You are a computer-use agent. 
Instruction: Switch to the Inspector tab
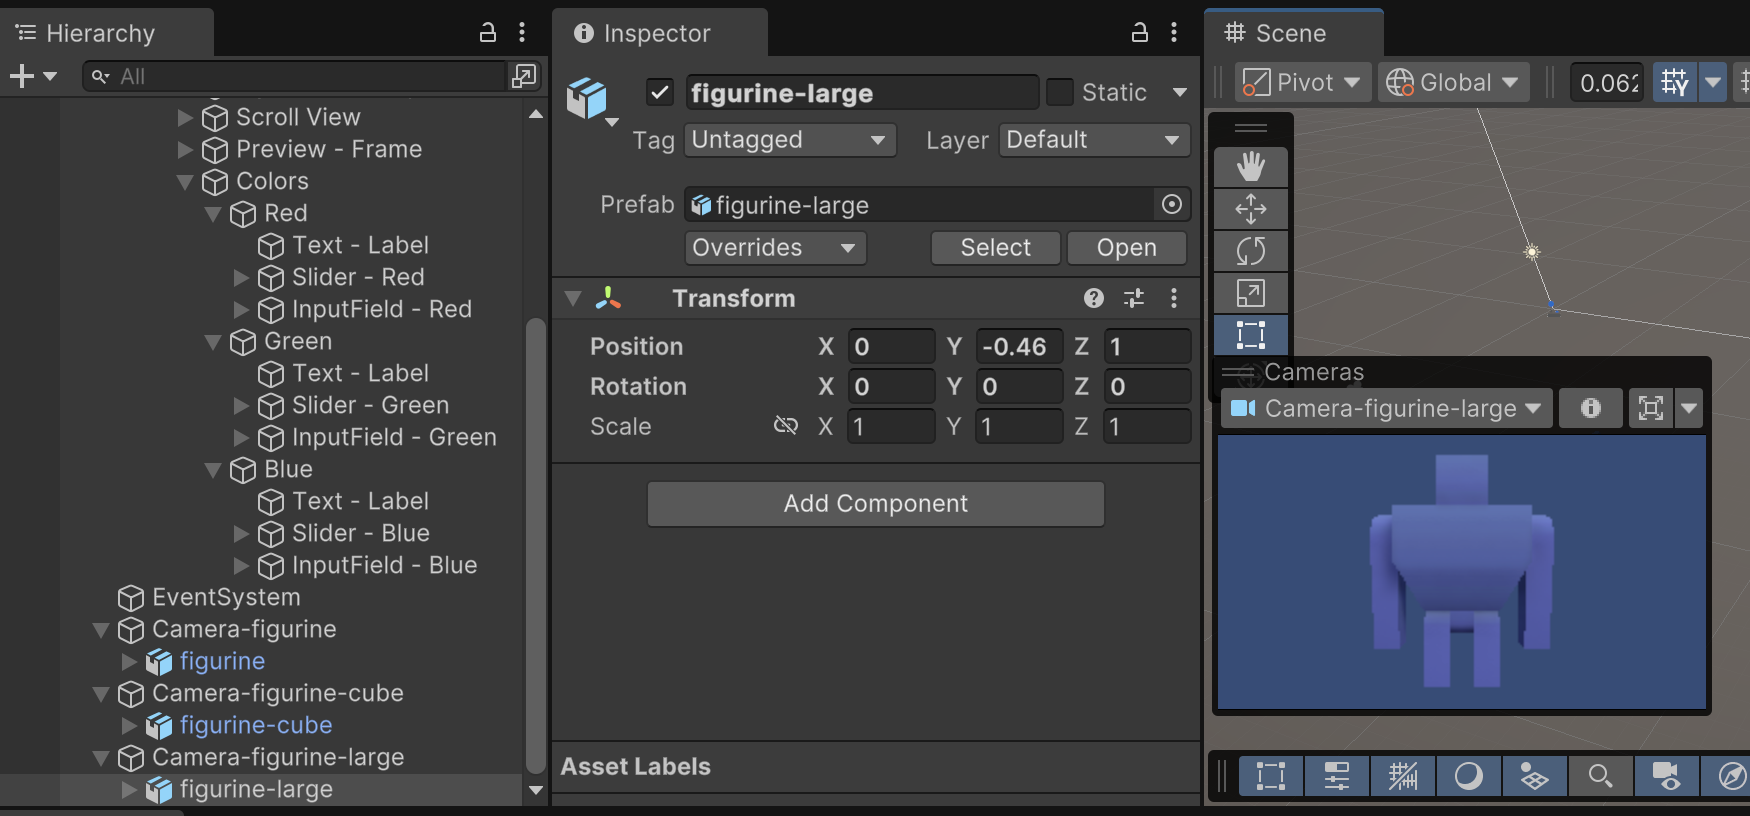click(657, 33)
